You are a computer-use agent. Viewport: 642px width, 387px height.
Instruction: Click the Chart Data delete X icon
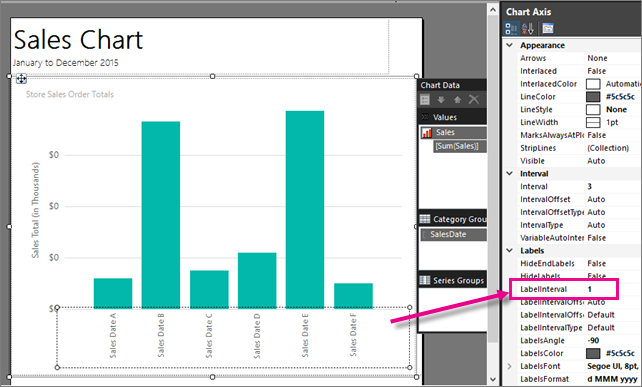click(474, 100)
